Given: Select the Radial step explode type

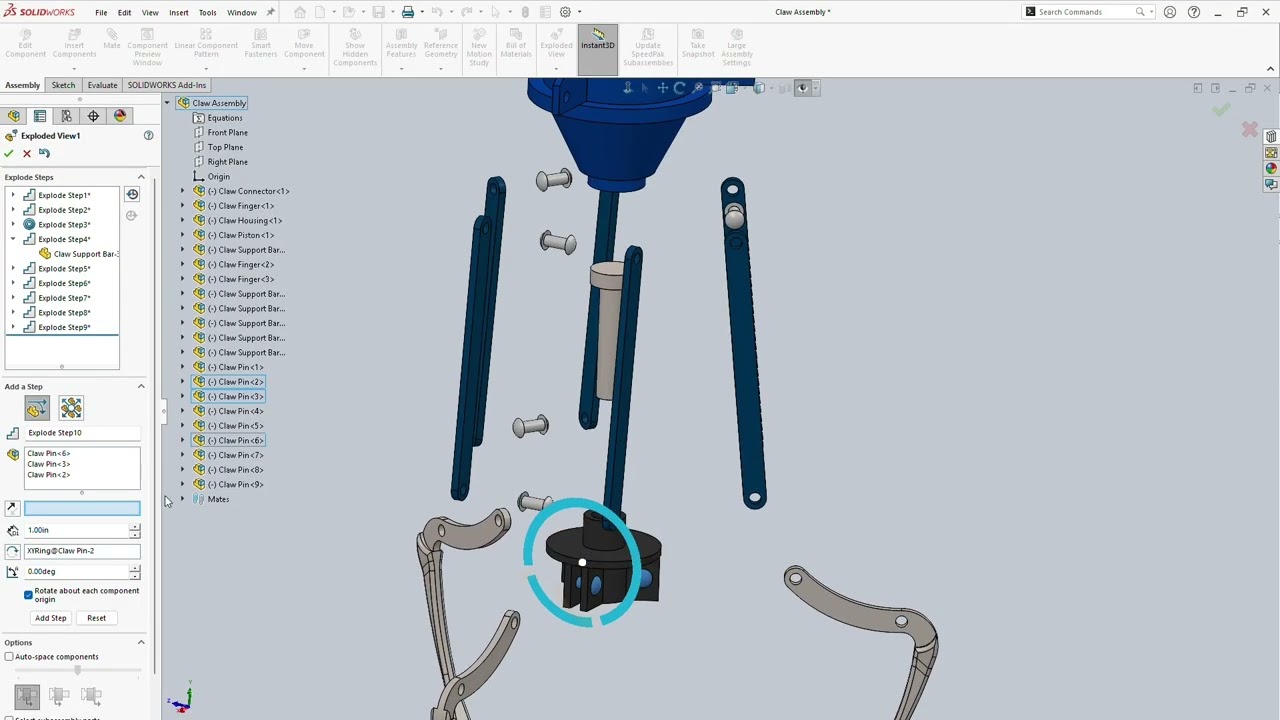Looking at the screenshot, I should pyautogui.click(x=71, y=408).
